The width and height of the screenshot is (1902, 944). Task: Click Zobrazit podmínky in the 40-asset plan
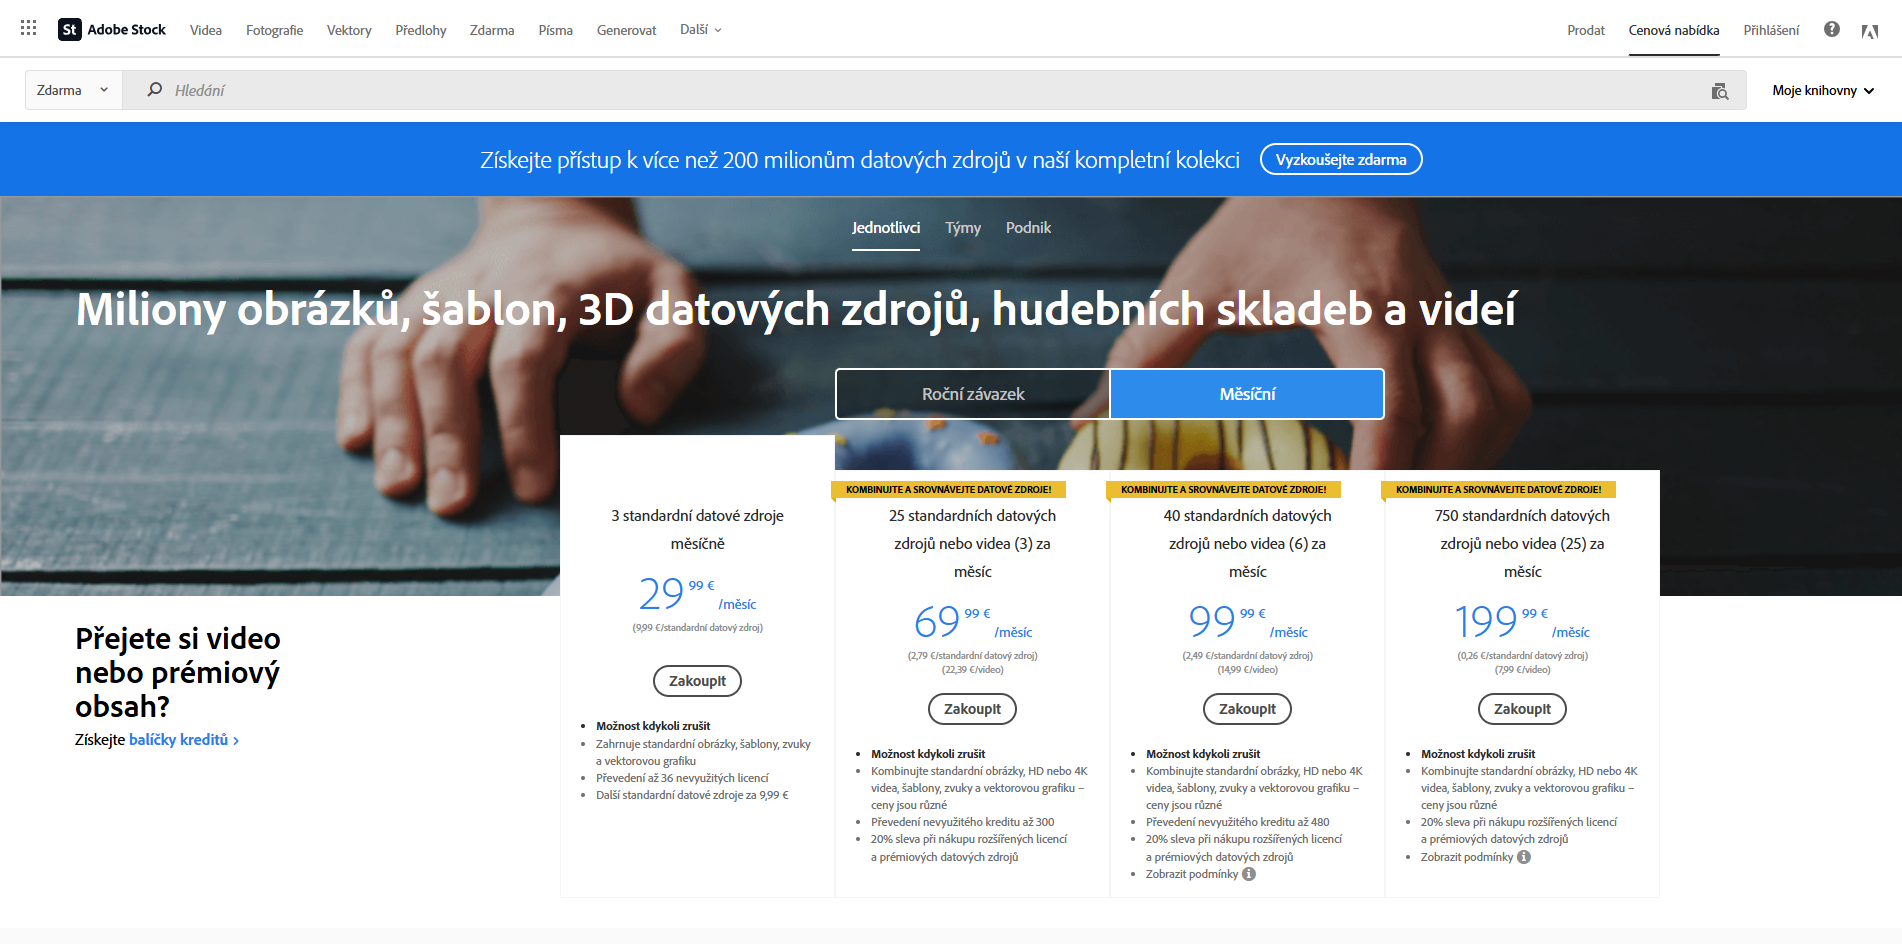click(1192, 874)
